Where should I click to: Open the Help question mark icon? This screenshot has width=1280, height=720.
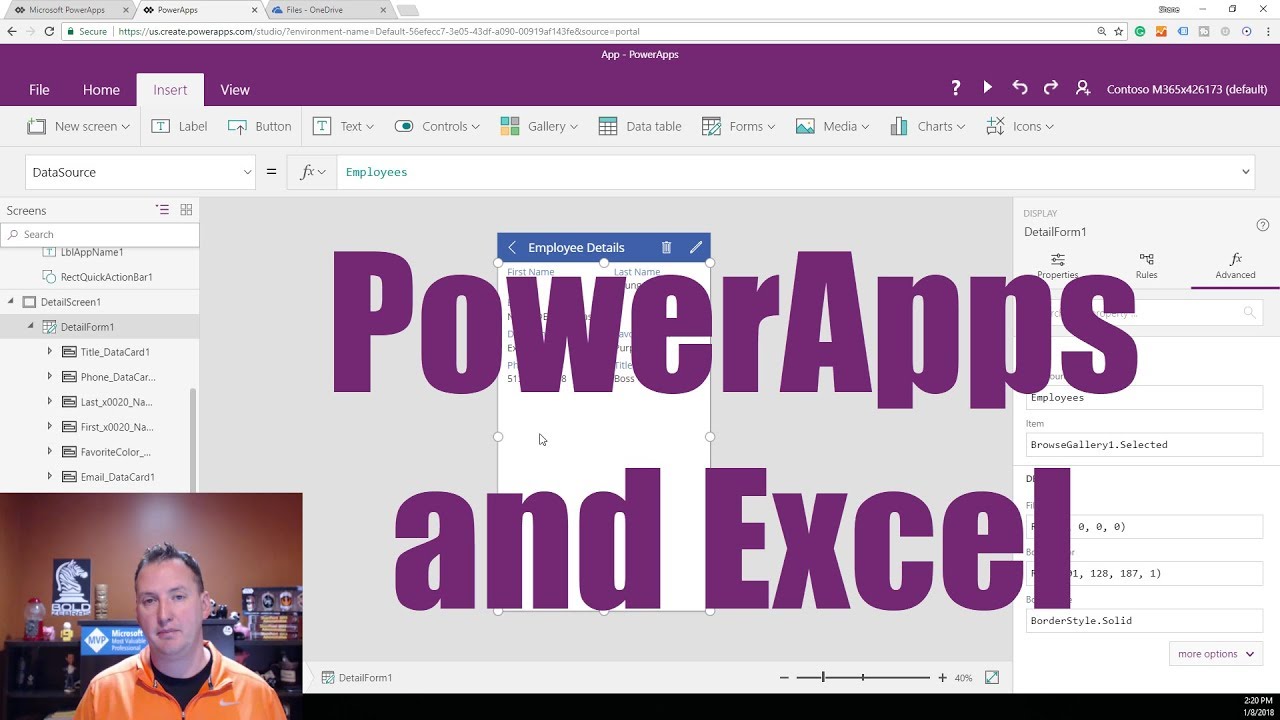[955, 88]
